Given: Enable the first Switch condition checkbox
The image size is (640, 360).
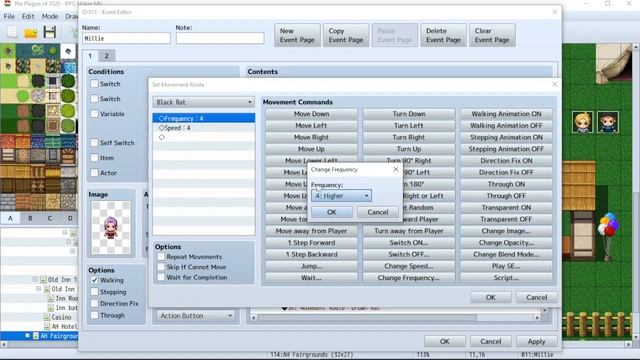Looking at the screenshot, I should (94, 84).
